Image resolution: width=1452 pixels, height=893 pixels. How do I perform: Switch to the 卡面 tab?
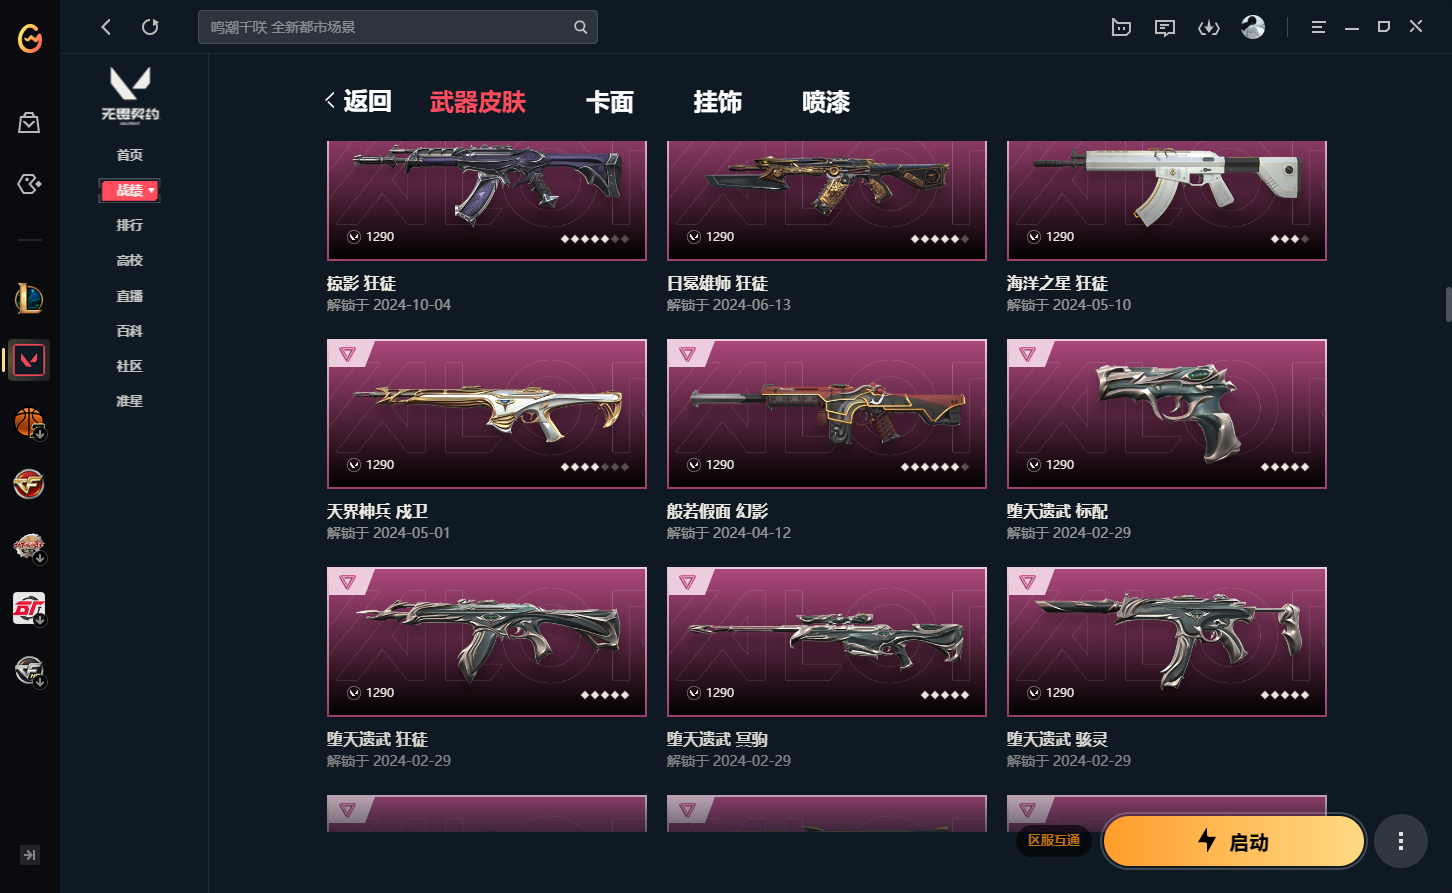pyautogui.click(x=610, y=102)
